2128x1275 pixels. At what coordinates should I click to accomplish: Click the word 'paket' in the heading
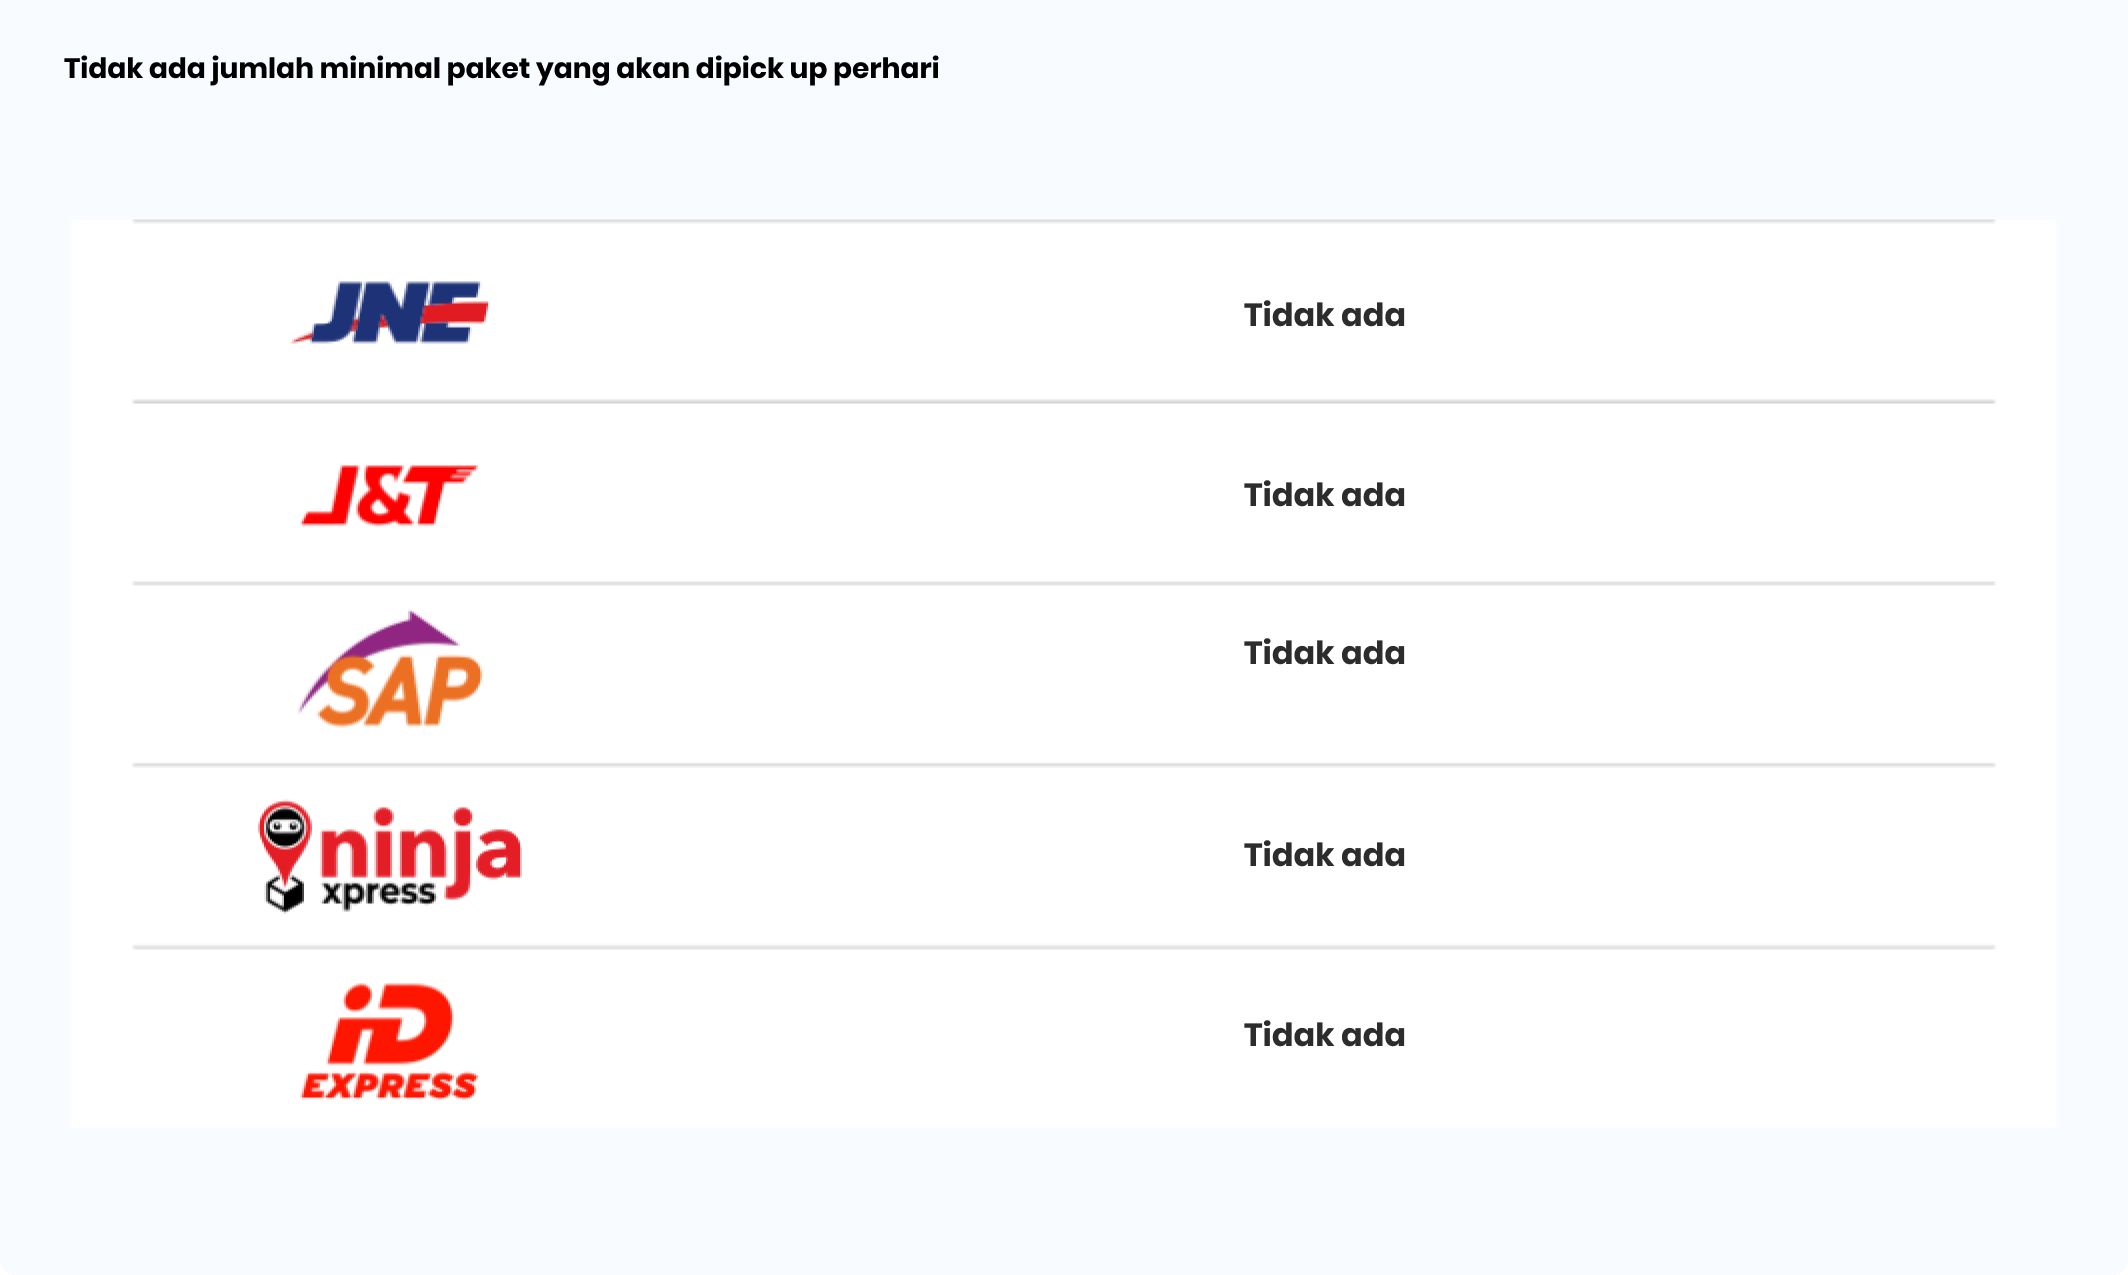coord(488,69)
